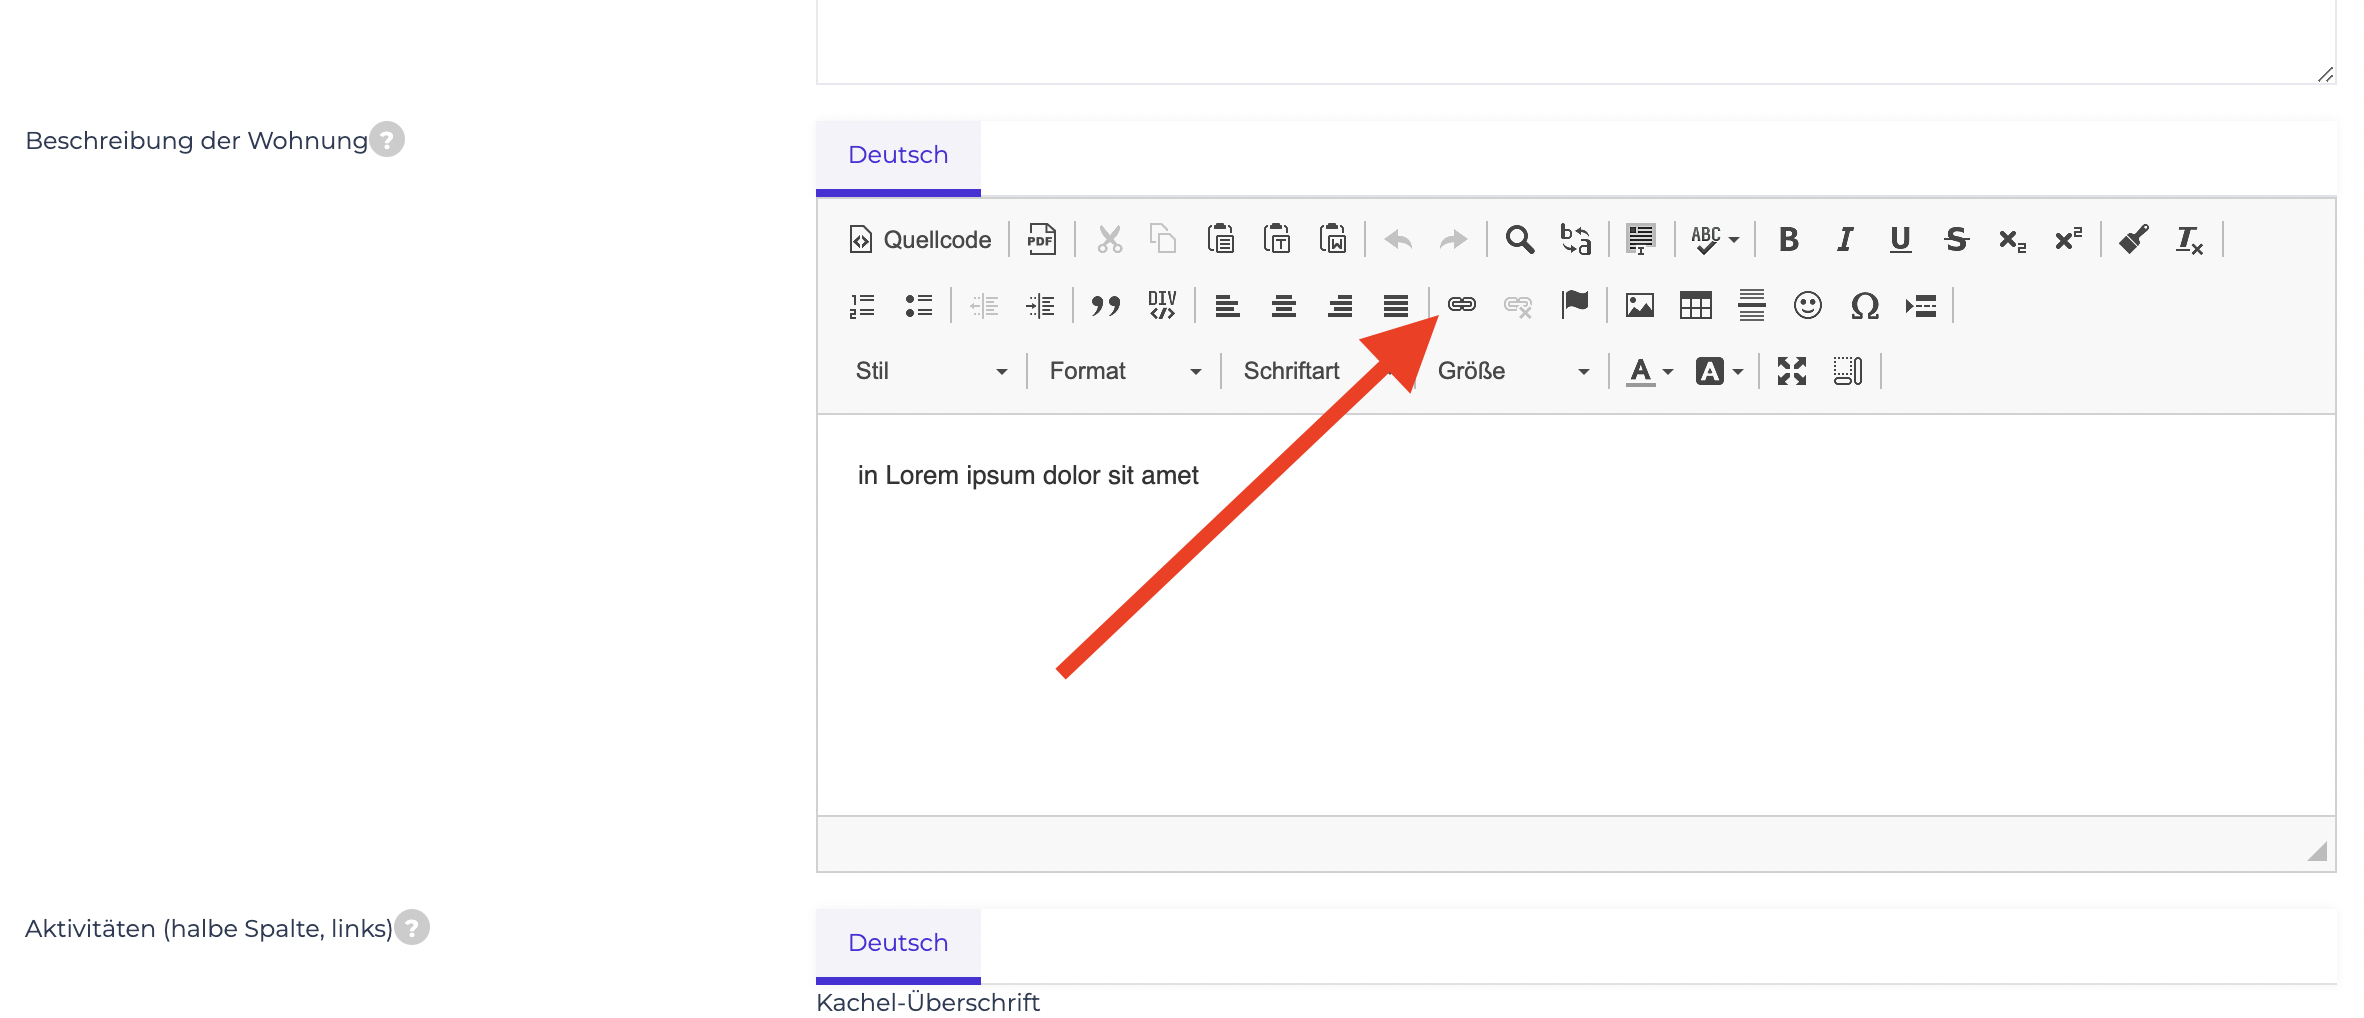Insert an image
Screen dimensions: 2364x1018
coord(1640,305)
